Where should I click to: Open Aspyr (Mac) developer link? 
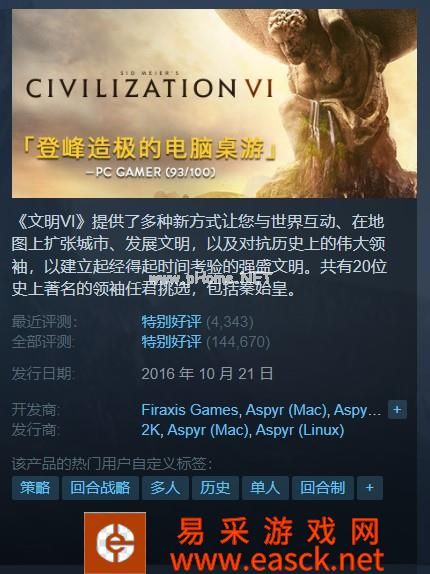286,410
